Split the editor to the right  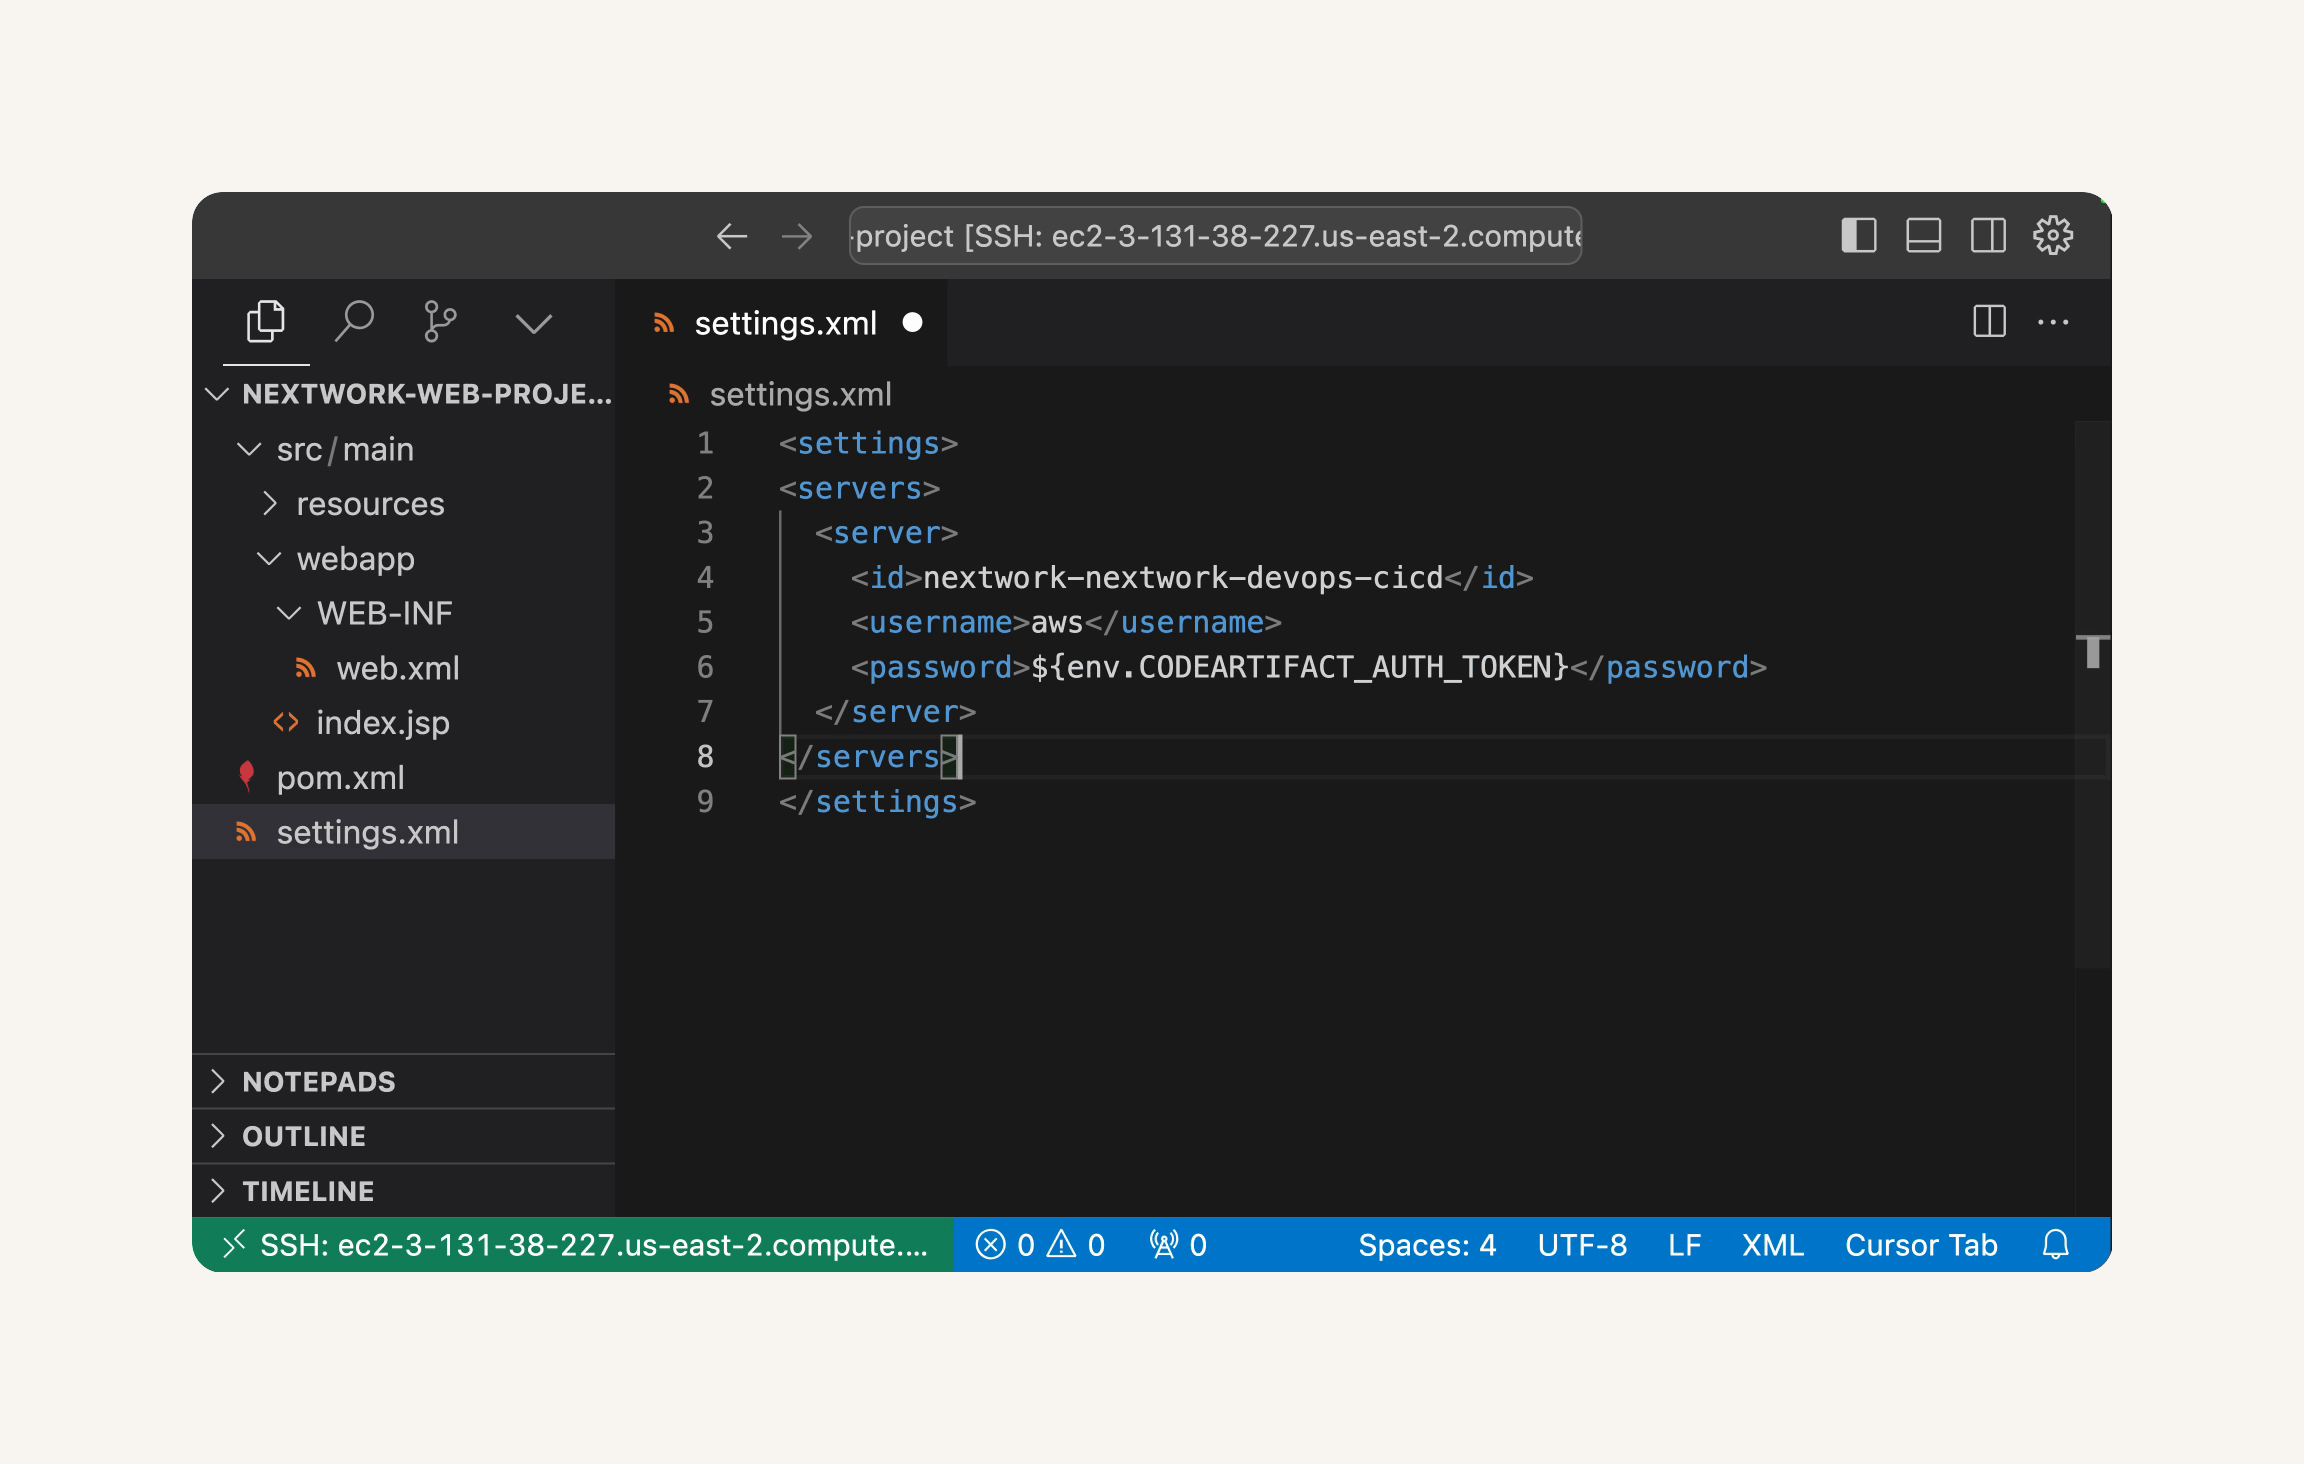1990,322
